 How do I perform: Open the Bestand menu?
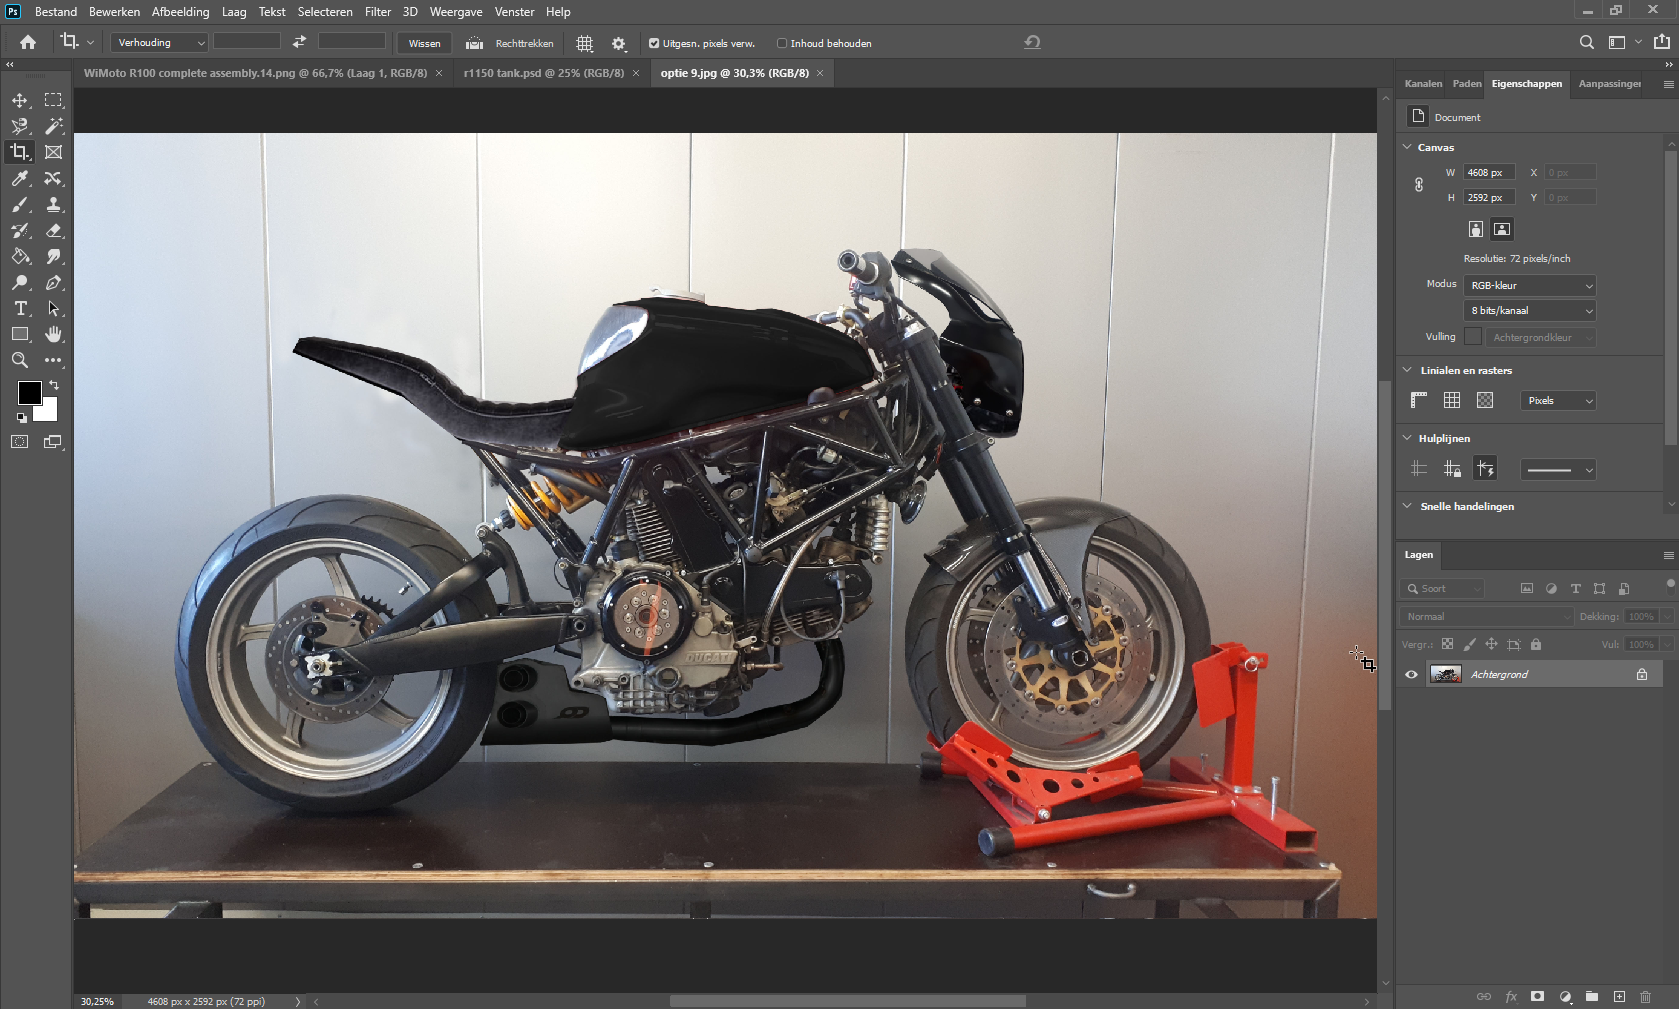56,12
